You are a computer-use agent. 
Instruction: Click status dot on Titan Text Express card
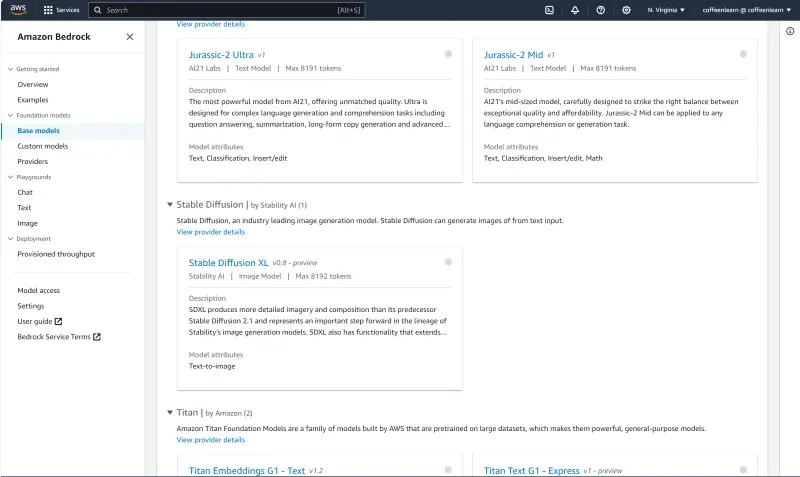(x=743, y=470)
